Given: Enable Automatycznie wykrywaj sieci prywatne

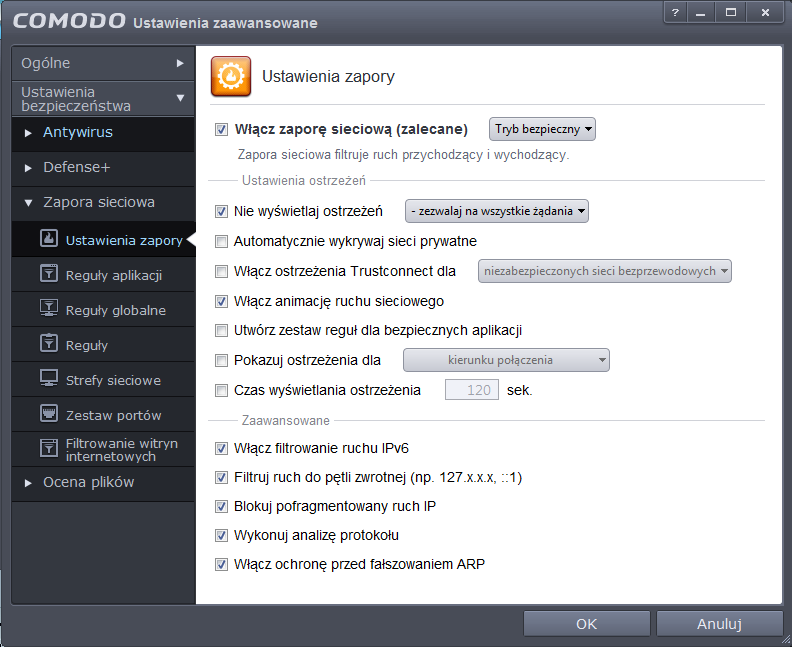Looking at the screenshot, I should coord(221,241).
